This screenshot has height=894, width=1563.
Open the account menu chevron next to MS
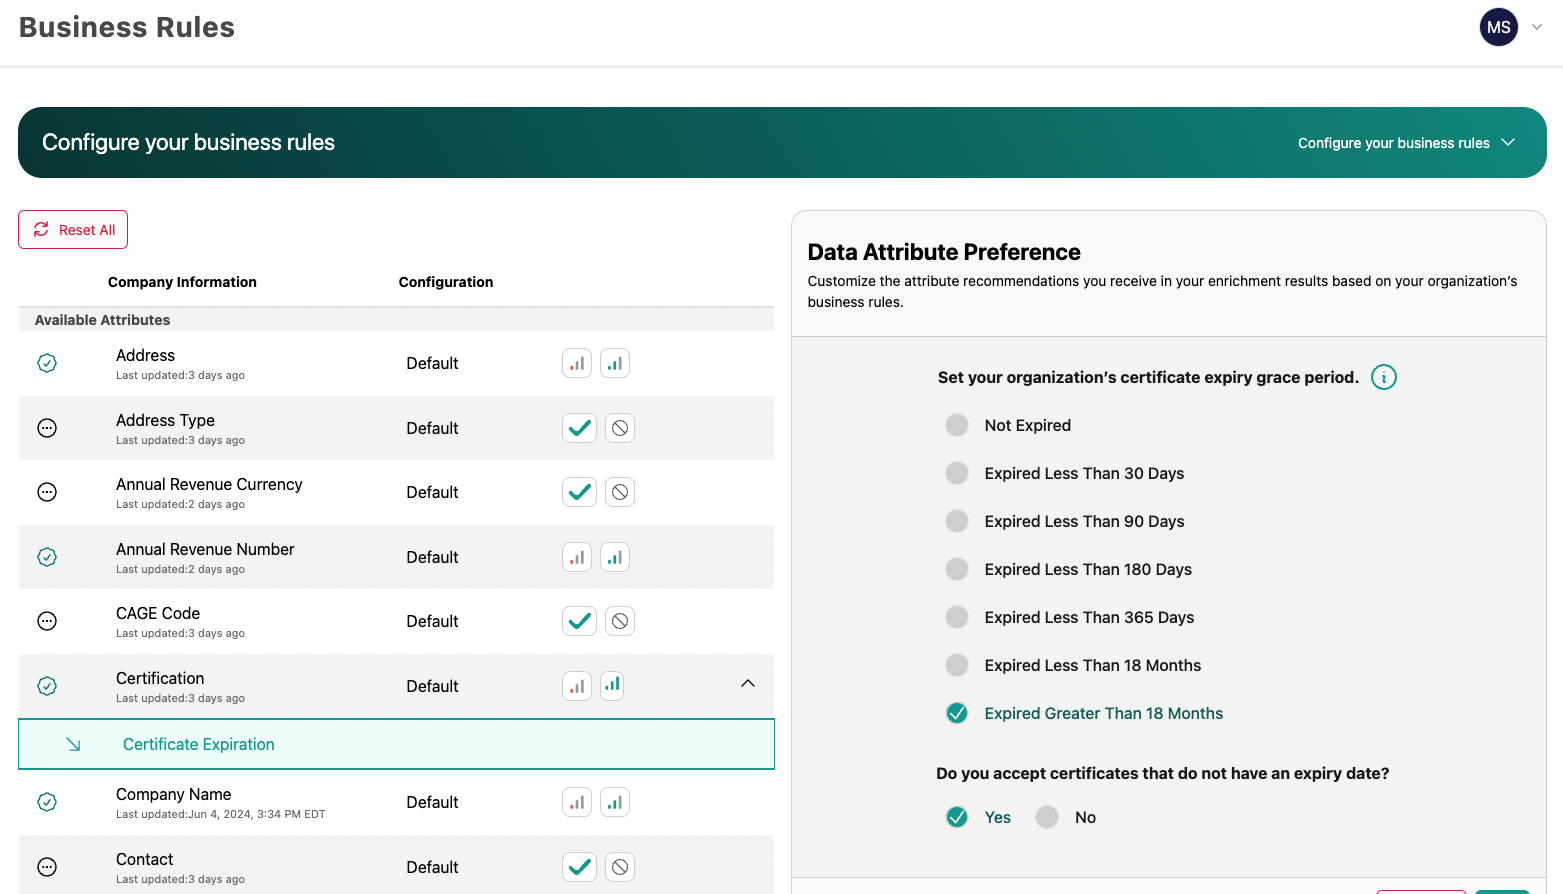pos(1537,27)
